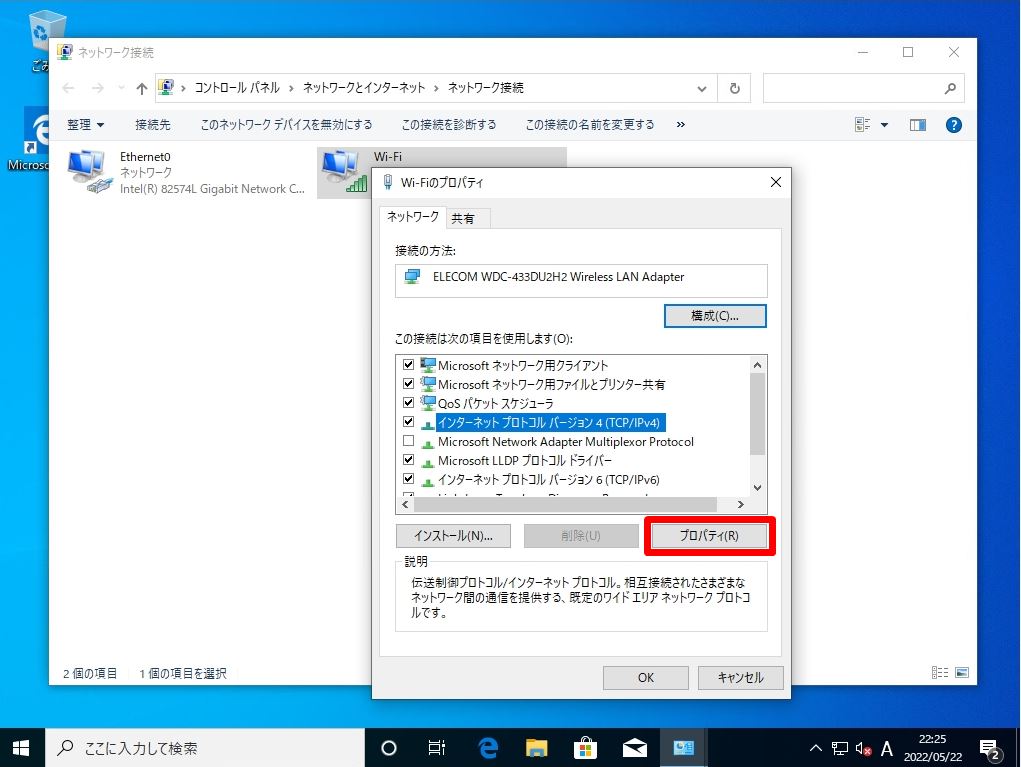Screen dimensions: 1021x767
Task: Uncheck QoS パケット スケジューラ checkbox
Action: tap(408, 402)
